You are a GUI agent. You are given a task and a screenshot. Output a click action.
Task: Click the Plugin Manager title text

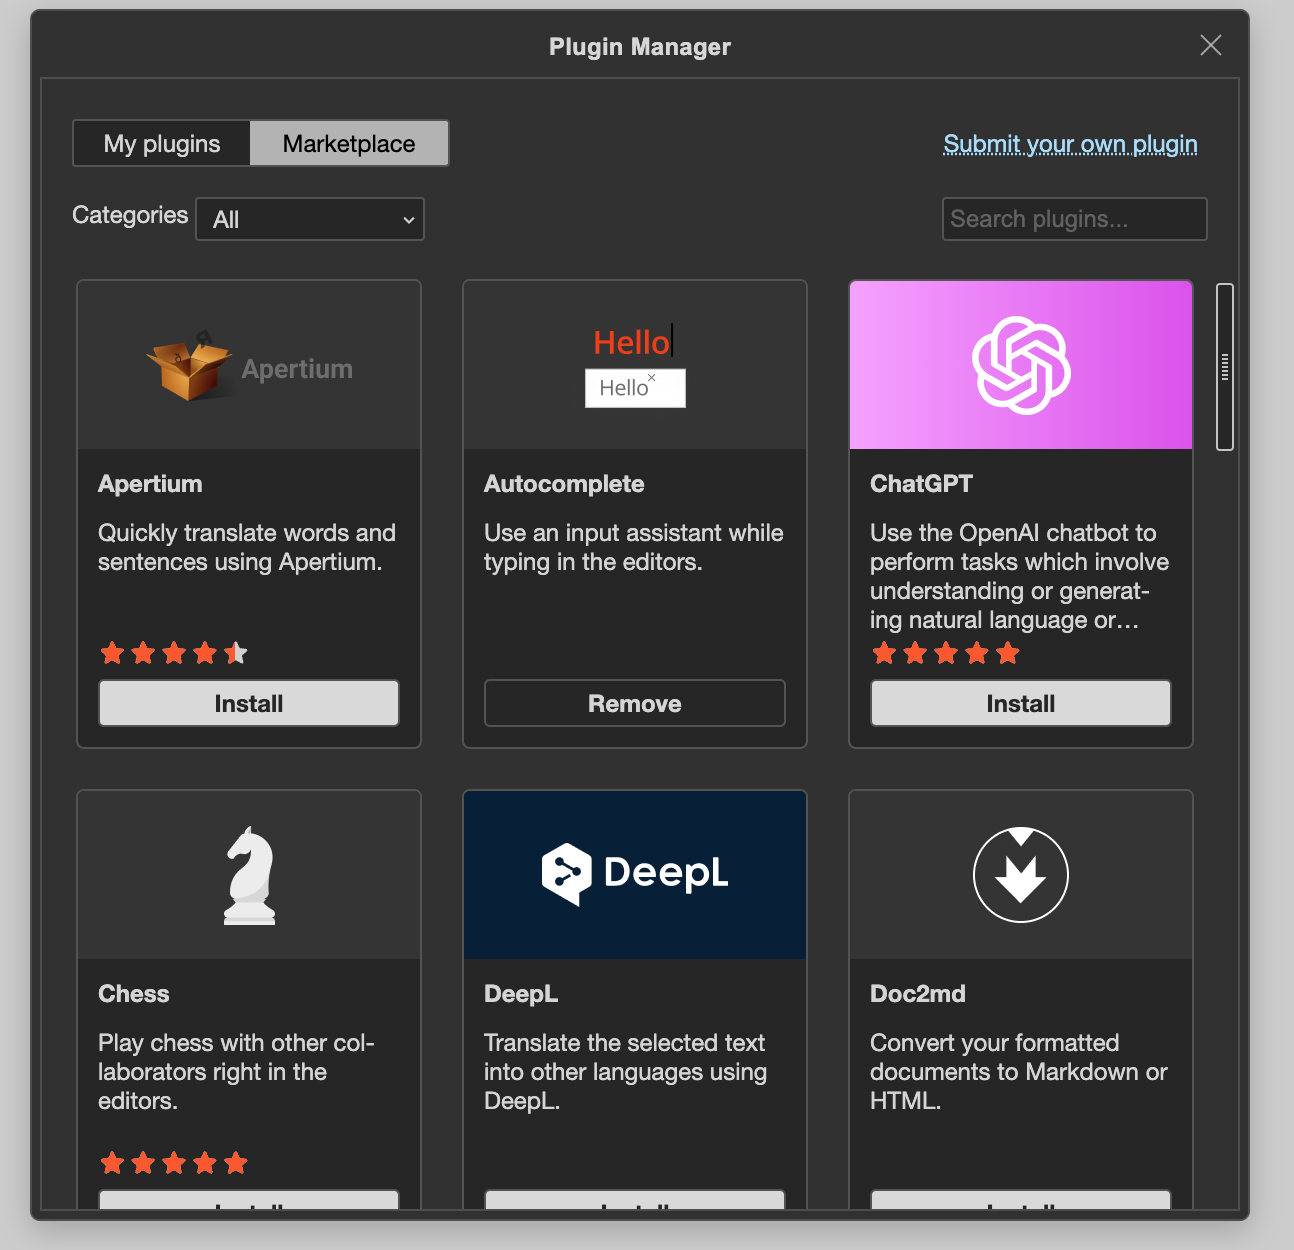coord(640,47)
